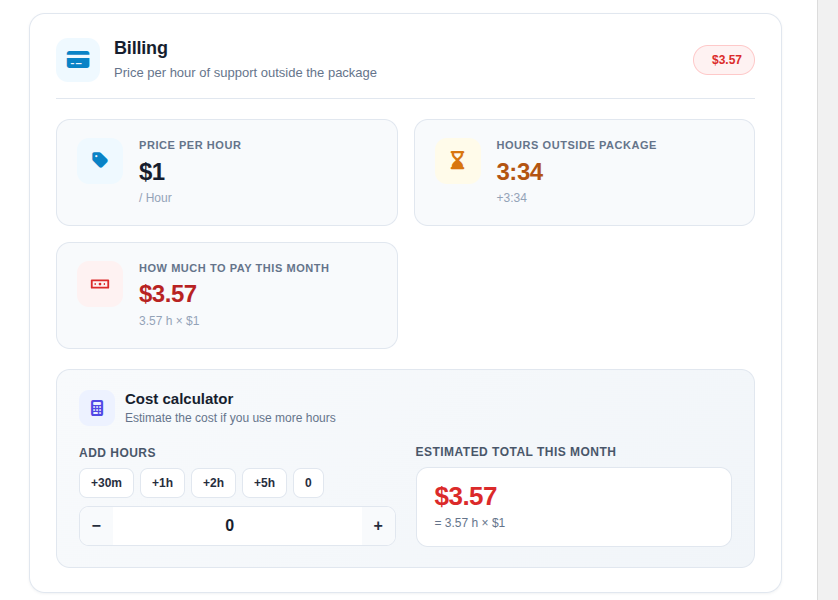Decrease added hours with minus button

click(x=96, y=526)
